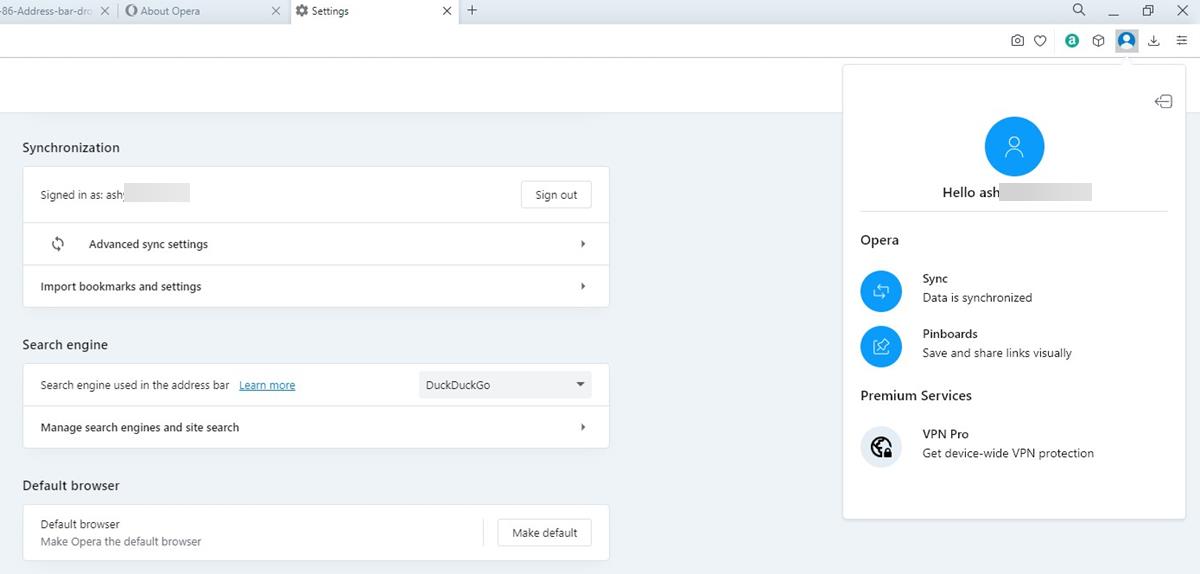Click the Sync circular icon in account panel
Image resolution: width=1200 pixels, height=574 pixels.
click(881, 291)
